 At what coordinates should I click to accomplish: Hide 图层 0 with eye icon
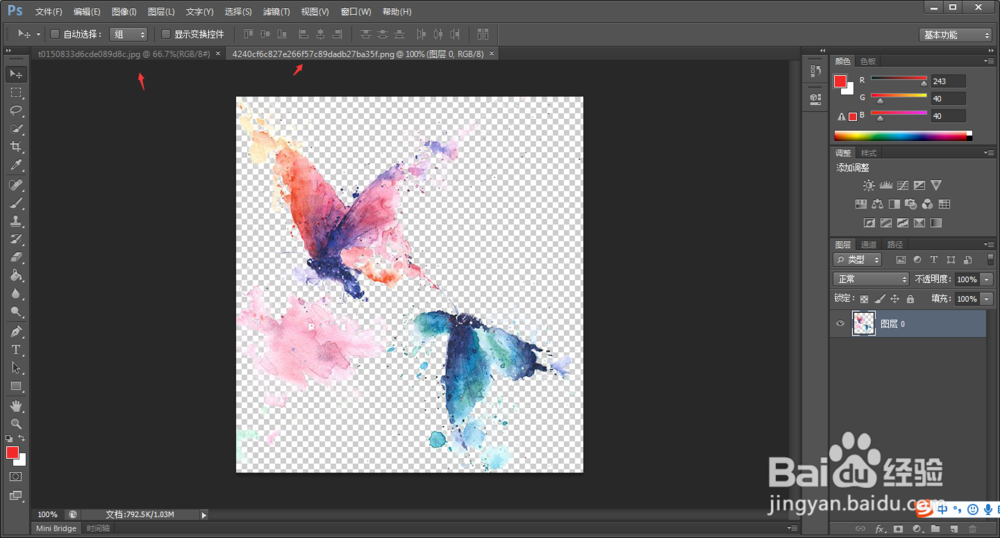click(840, 323)
